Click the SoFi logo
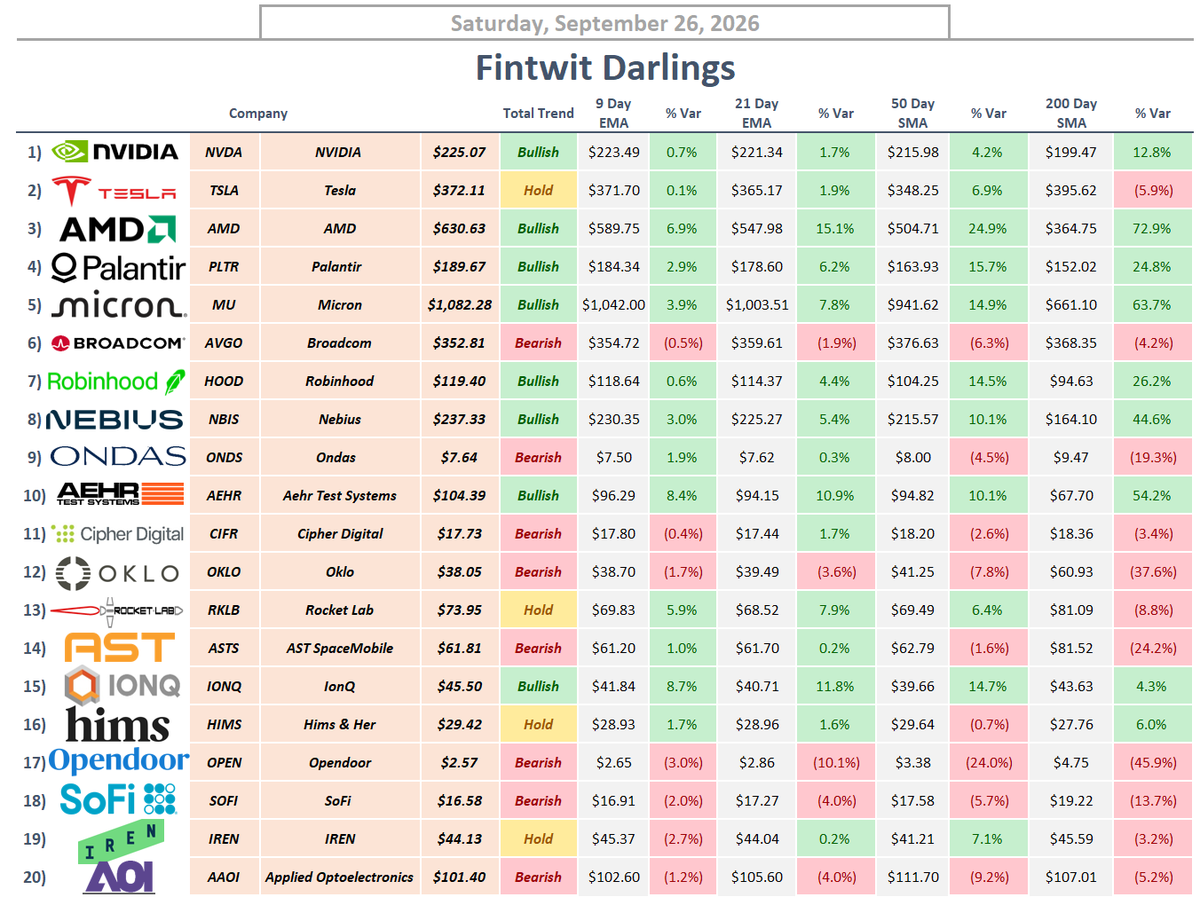The height and width of the screenshot is (905, 1200). pos(118,798)
